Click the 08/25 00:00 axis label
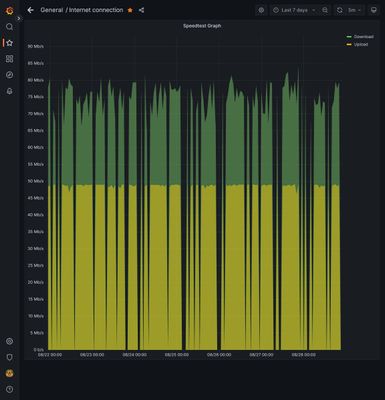Viewport: 385px width, 400px height. tap(177, 355)
